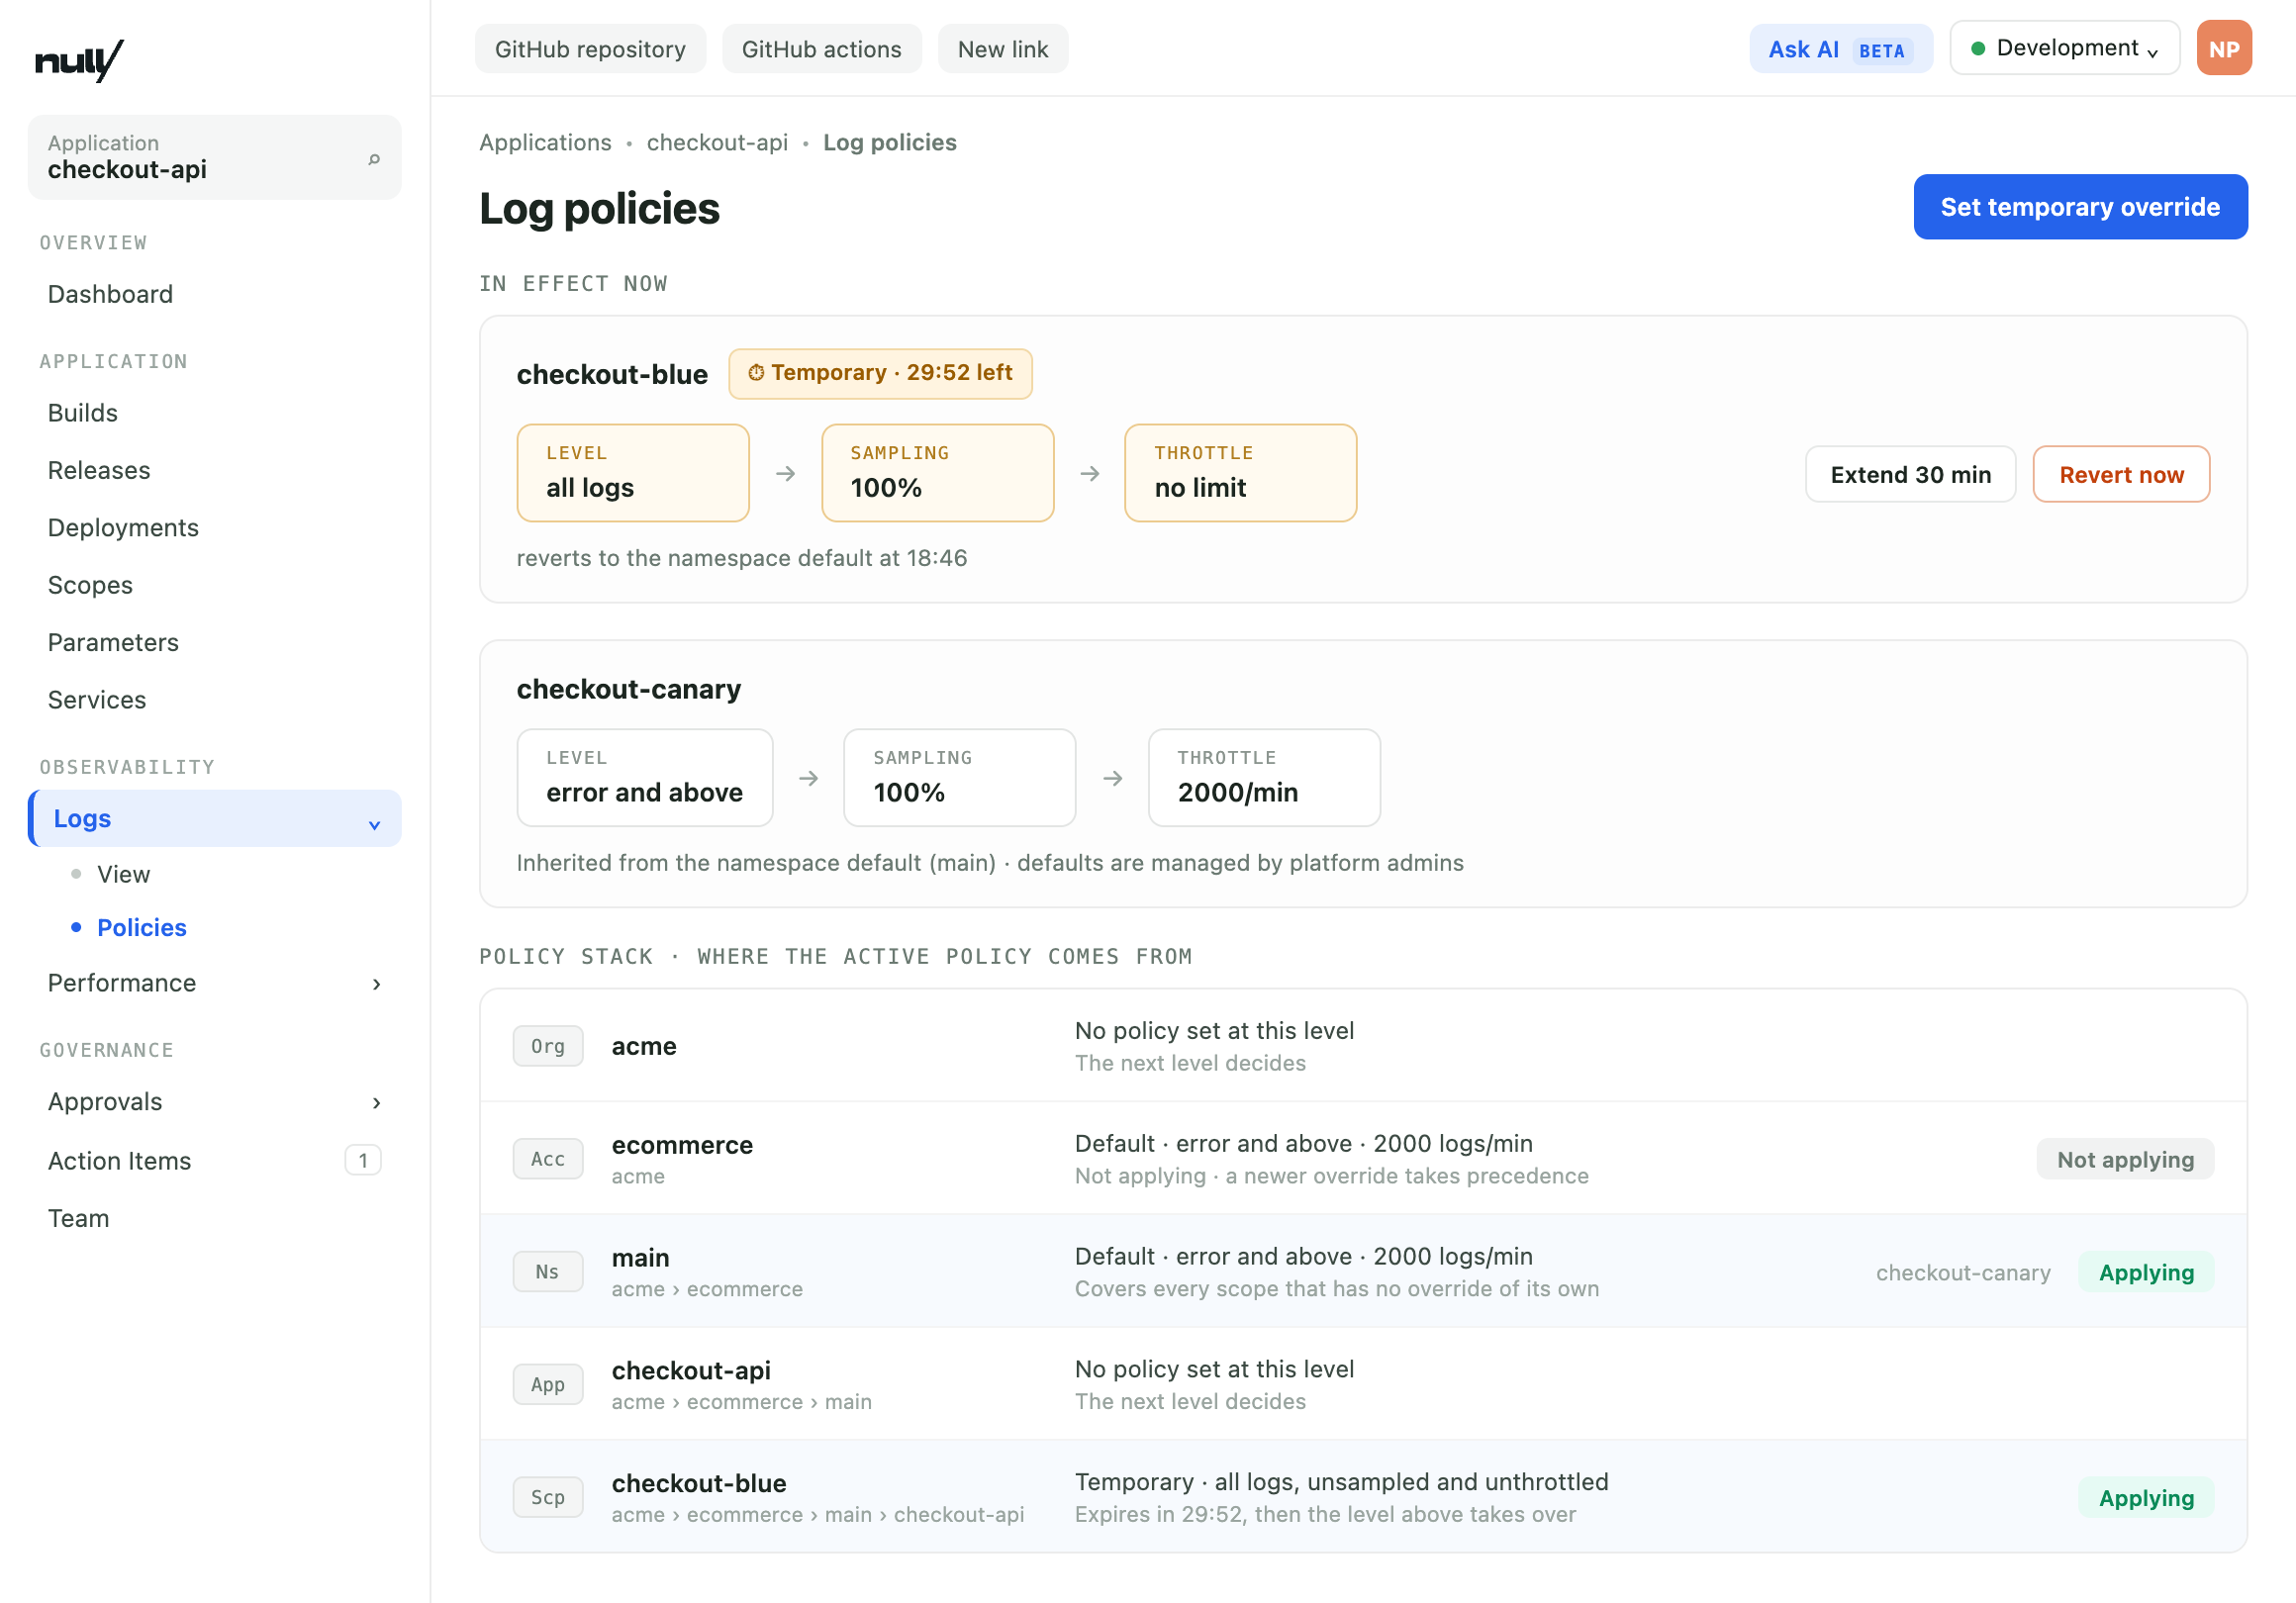
Task: Click Extend 30 min button
Action: 1910,474
